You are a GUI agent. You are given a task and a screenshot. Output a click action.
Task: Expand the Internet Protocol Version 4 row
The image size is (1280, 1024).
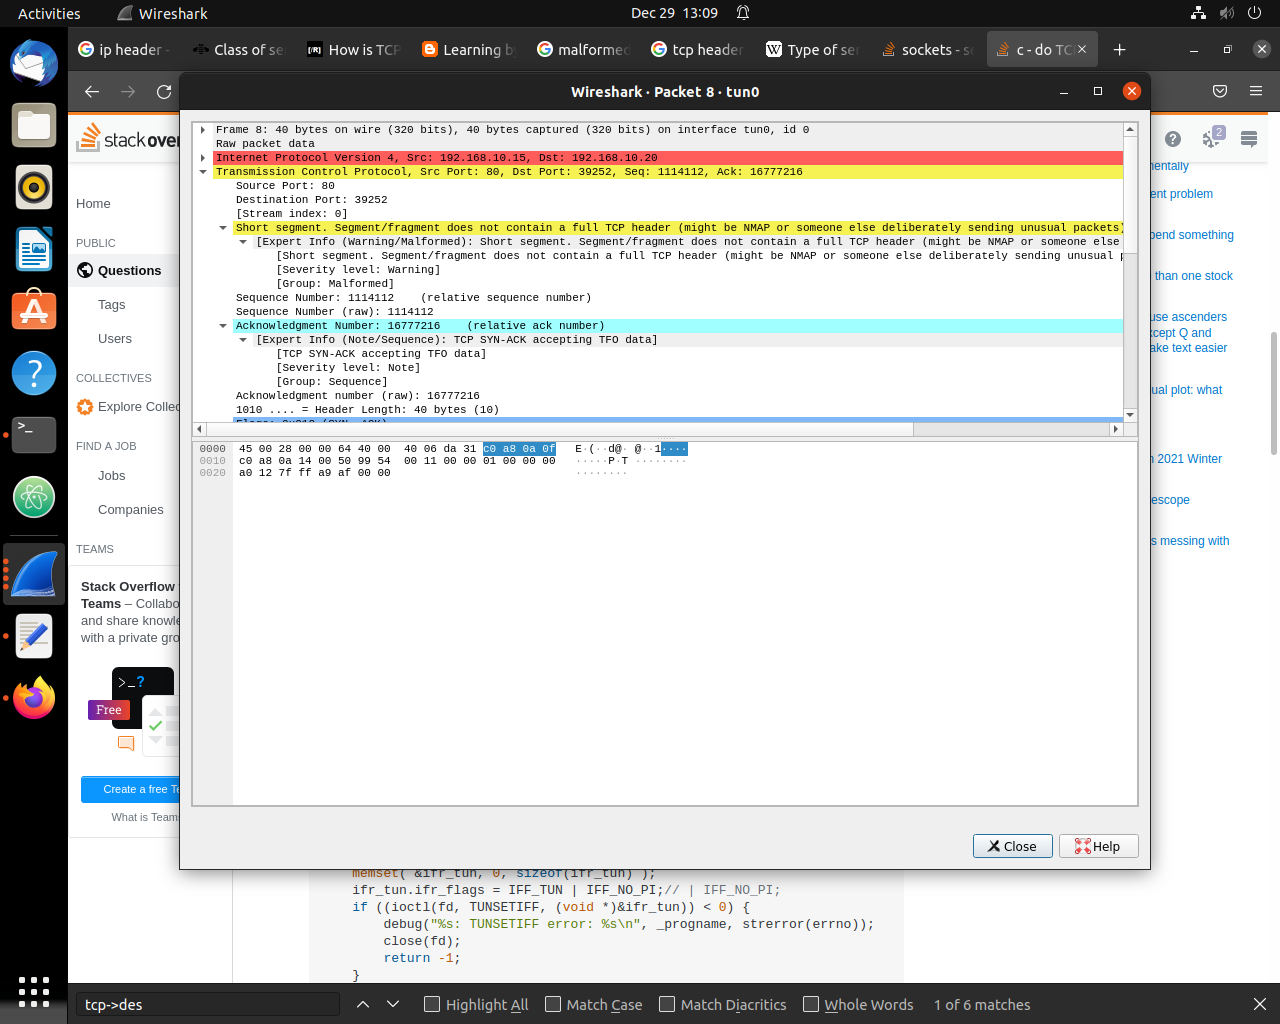(x=203, y=158)
